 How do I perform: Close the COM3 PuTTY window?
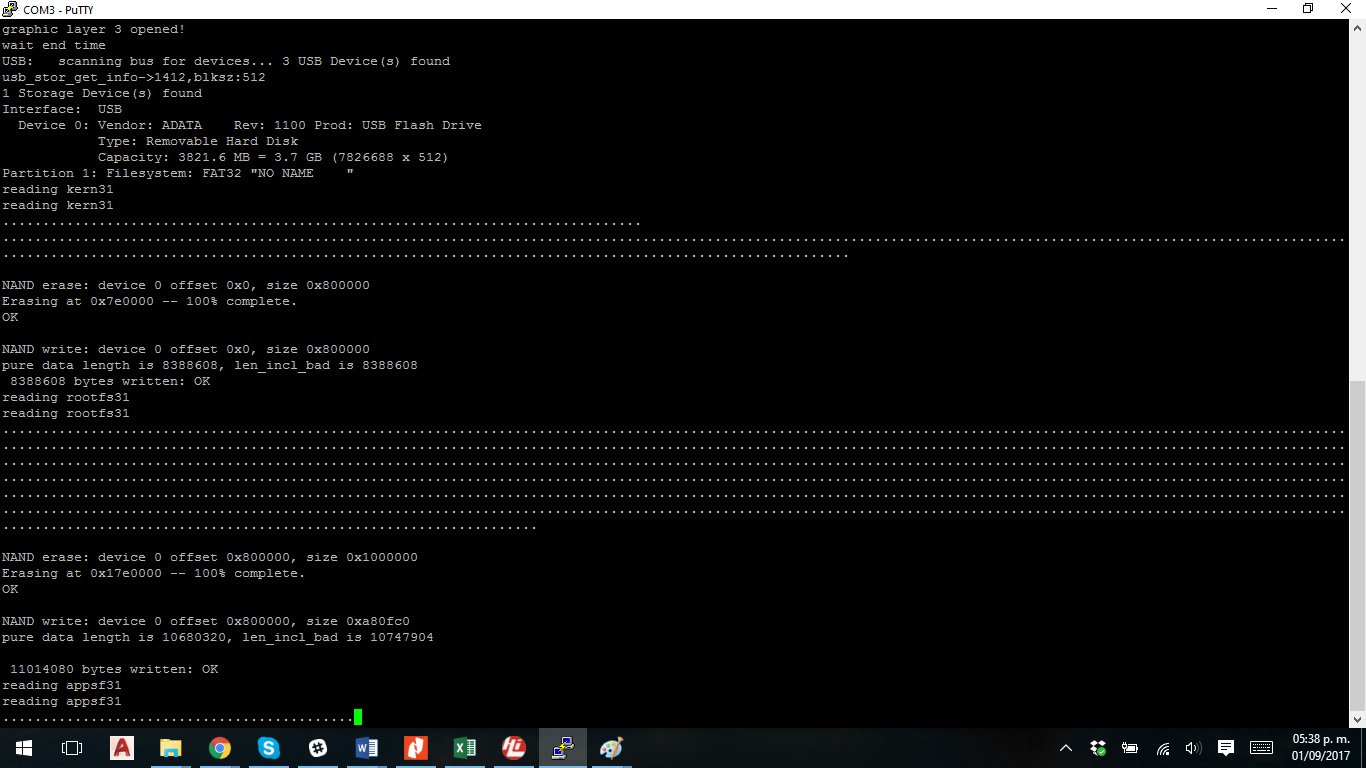1348,9
